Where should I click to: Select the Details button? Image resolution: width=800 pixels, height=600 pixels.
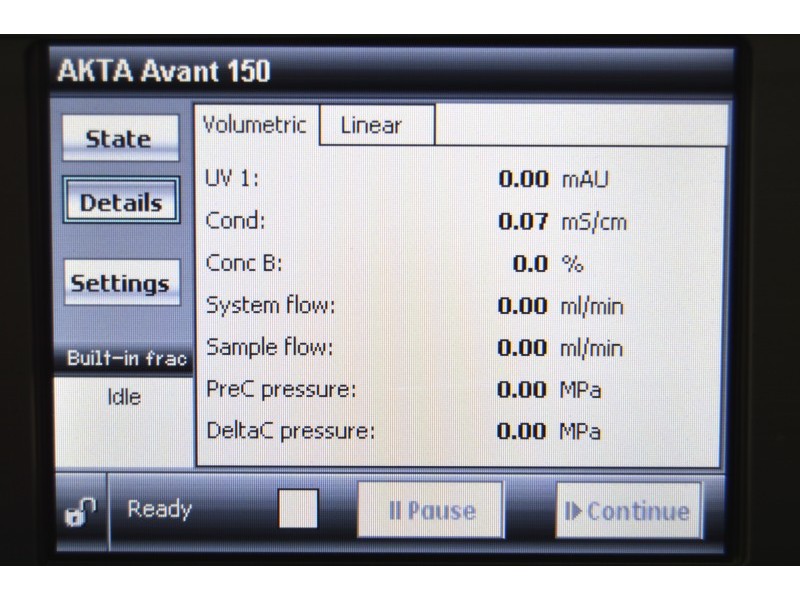click(121, 201)
